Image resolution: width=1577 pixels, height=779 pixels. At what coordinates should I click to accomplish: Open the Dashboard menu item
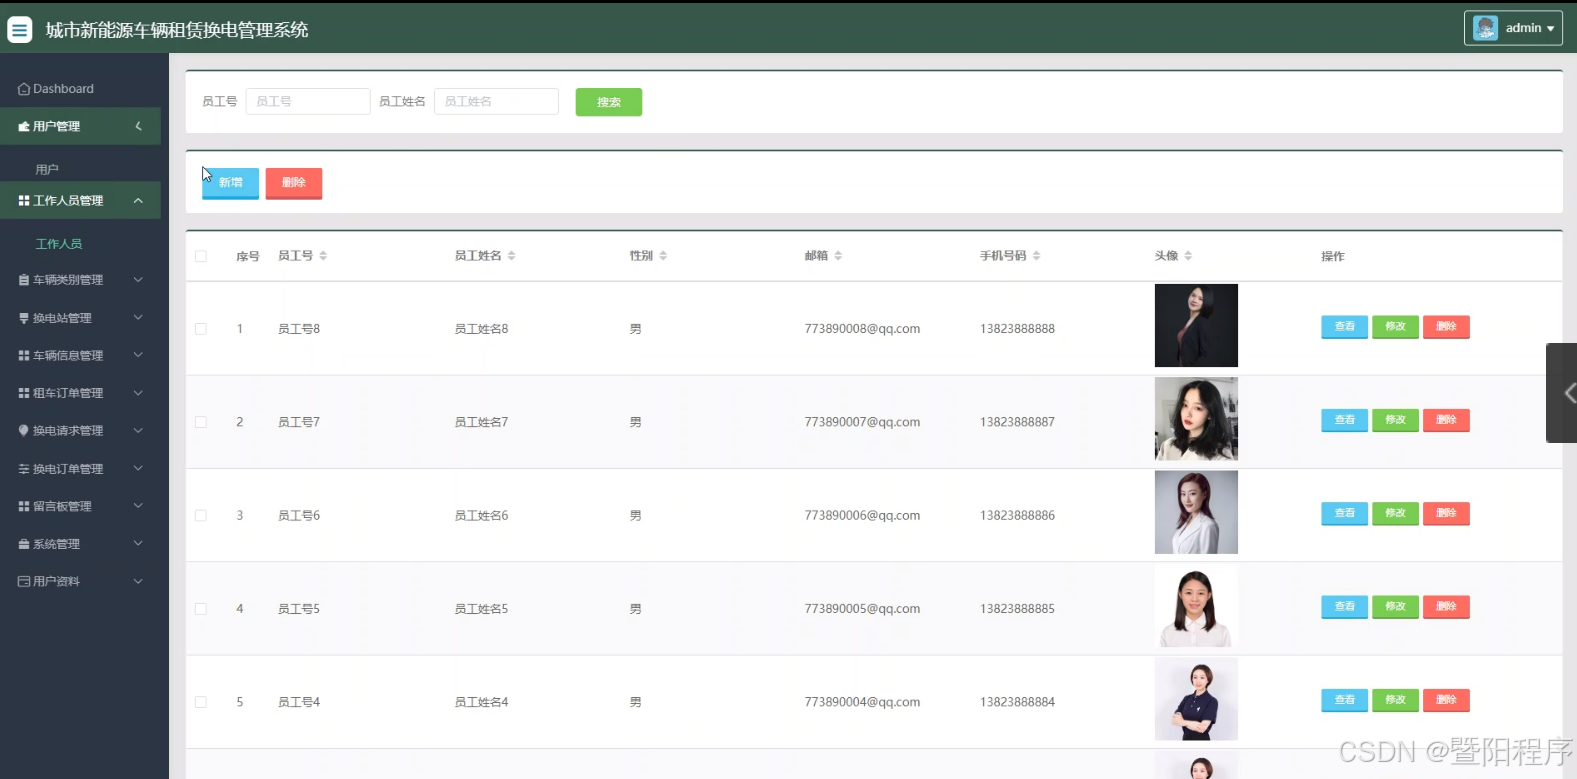(80, 89)
